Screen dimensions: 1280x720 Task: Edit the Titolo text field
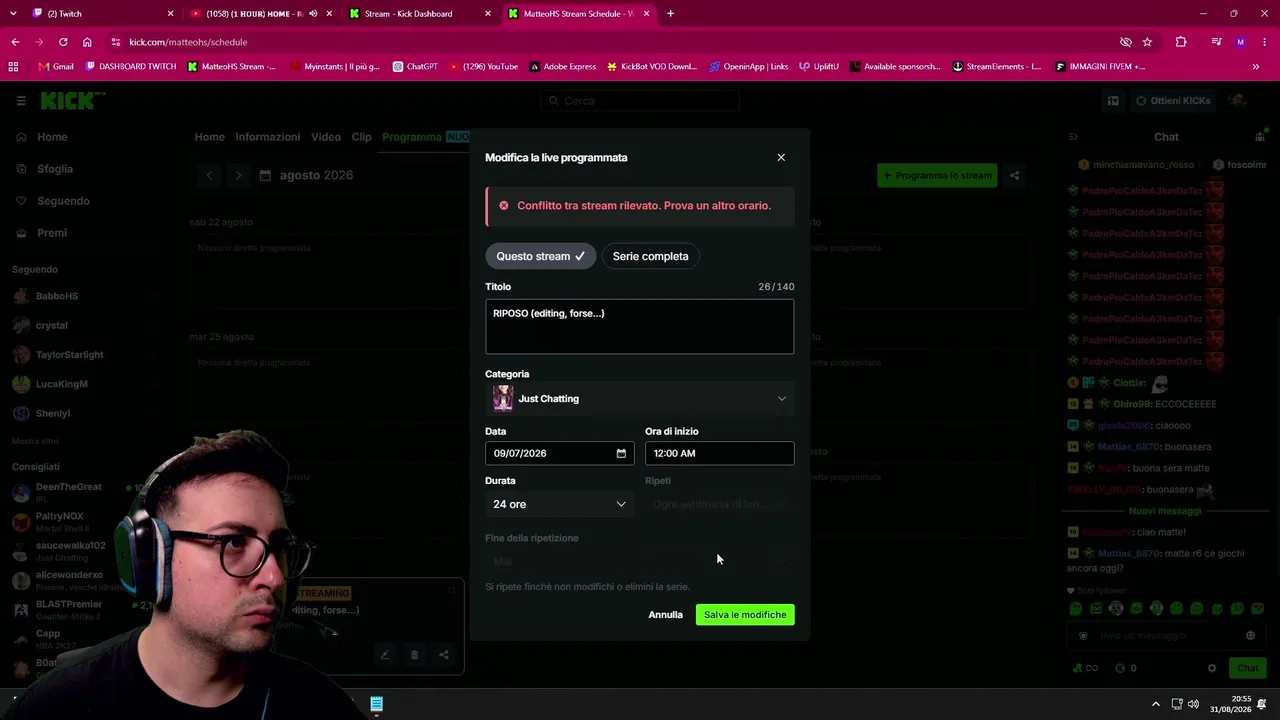click(x=640, y=326)
